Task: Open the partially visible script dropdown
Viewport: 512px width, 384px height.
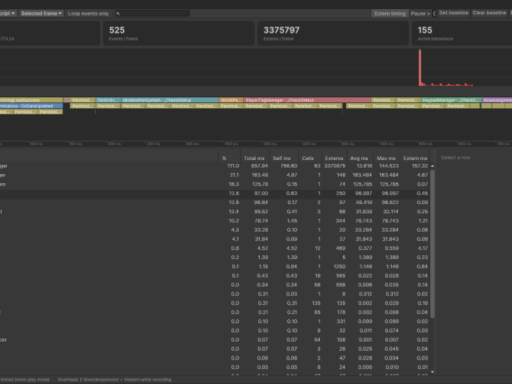Action: tap(8, 13)
